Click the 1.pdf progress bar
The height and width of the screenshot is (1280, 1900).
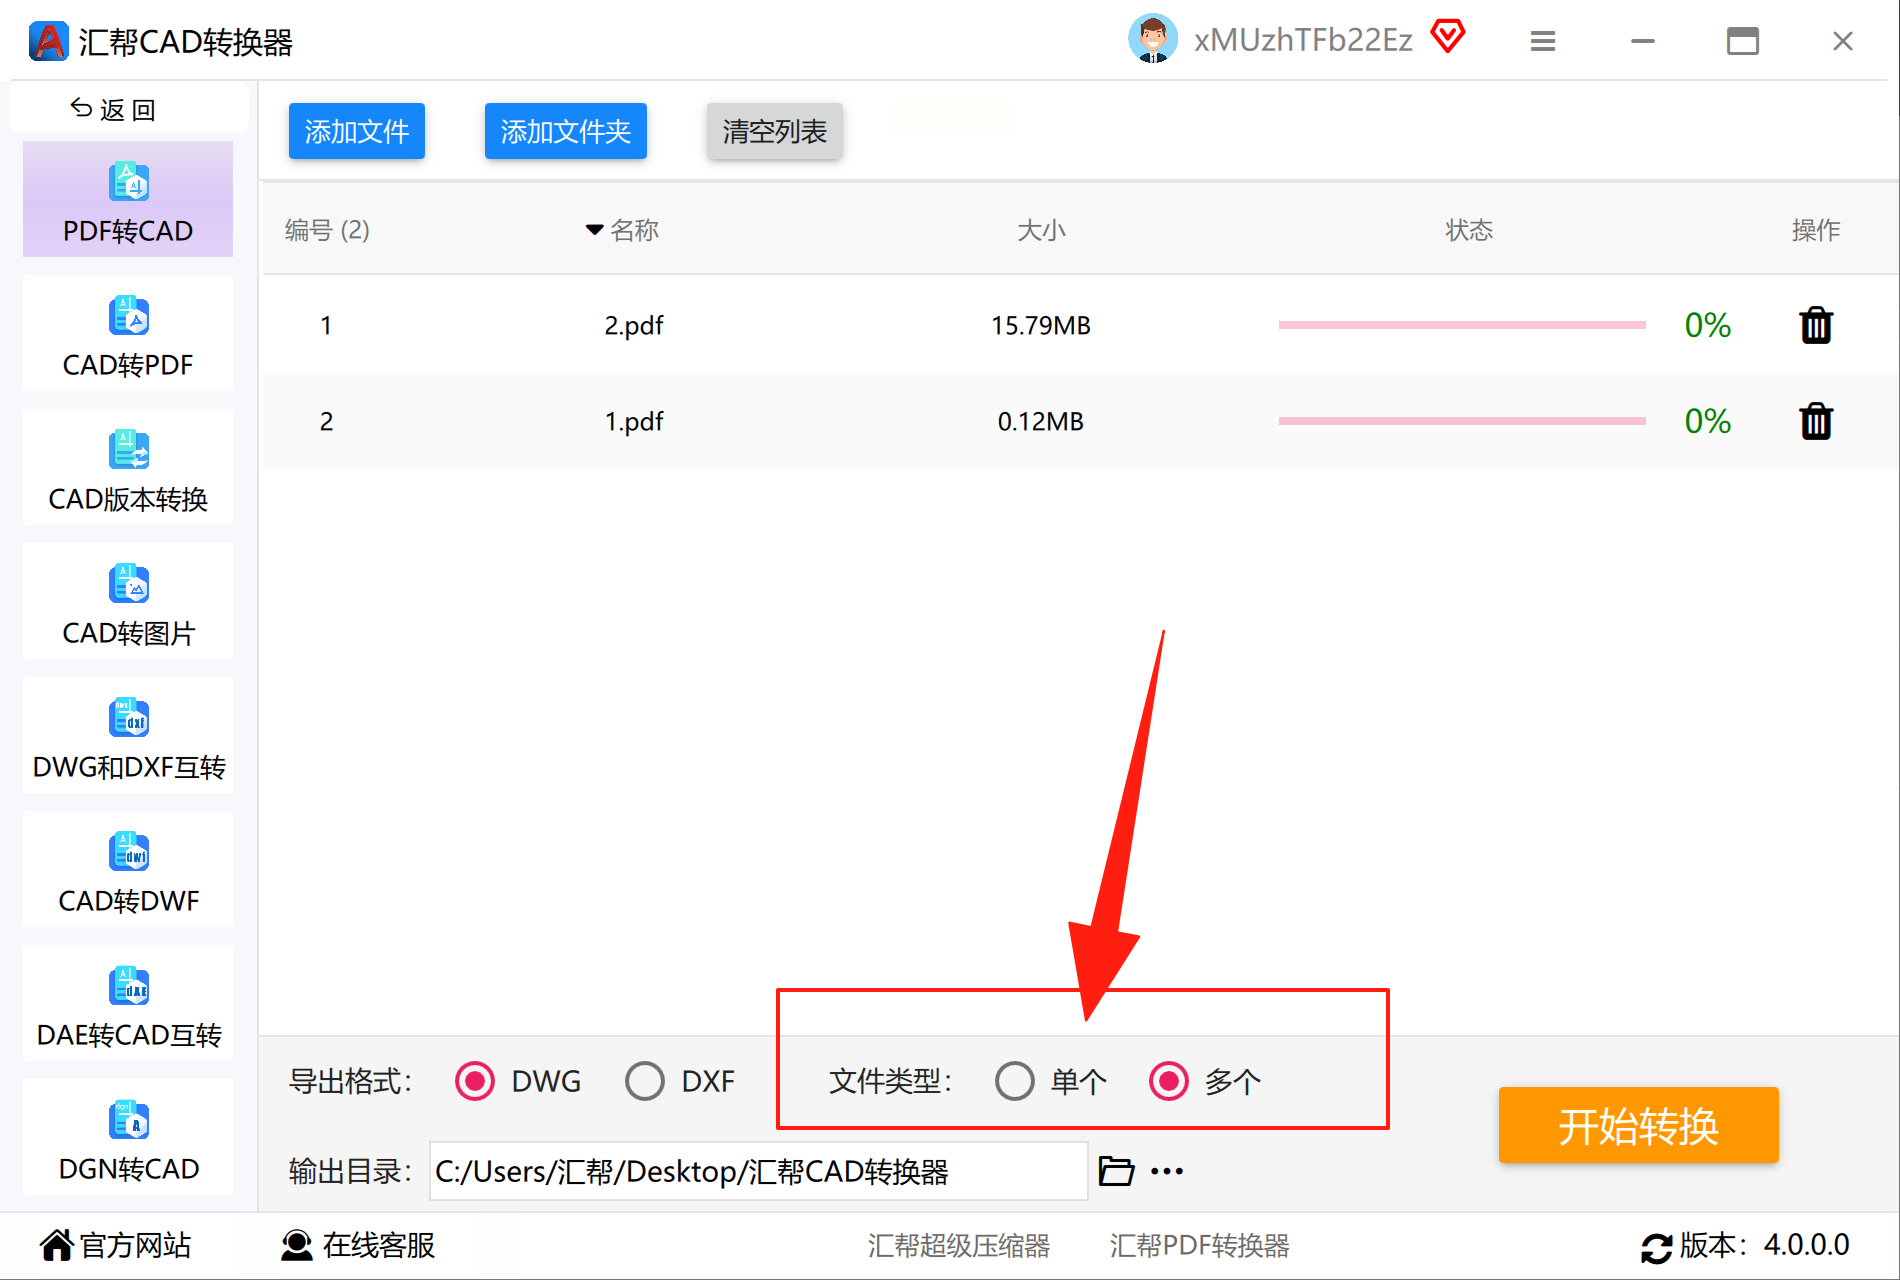[x=1462, y=421]
